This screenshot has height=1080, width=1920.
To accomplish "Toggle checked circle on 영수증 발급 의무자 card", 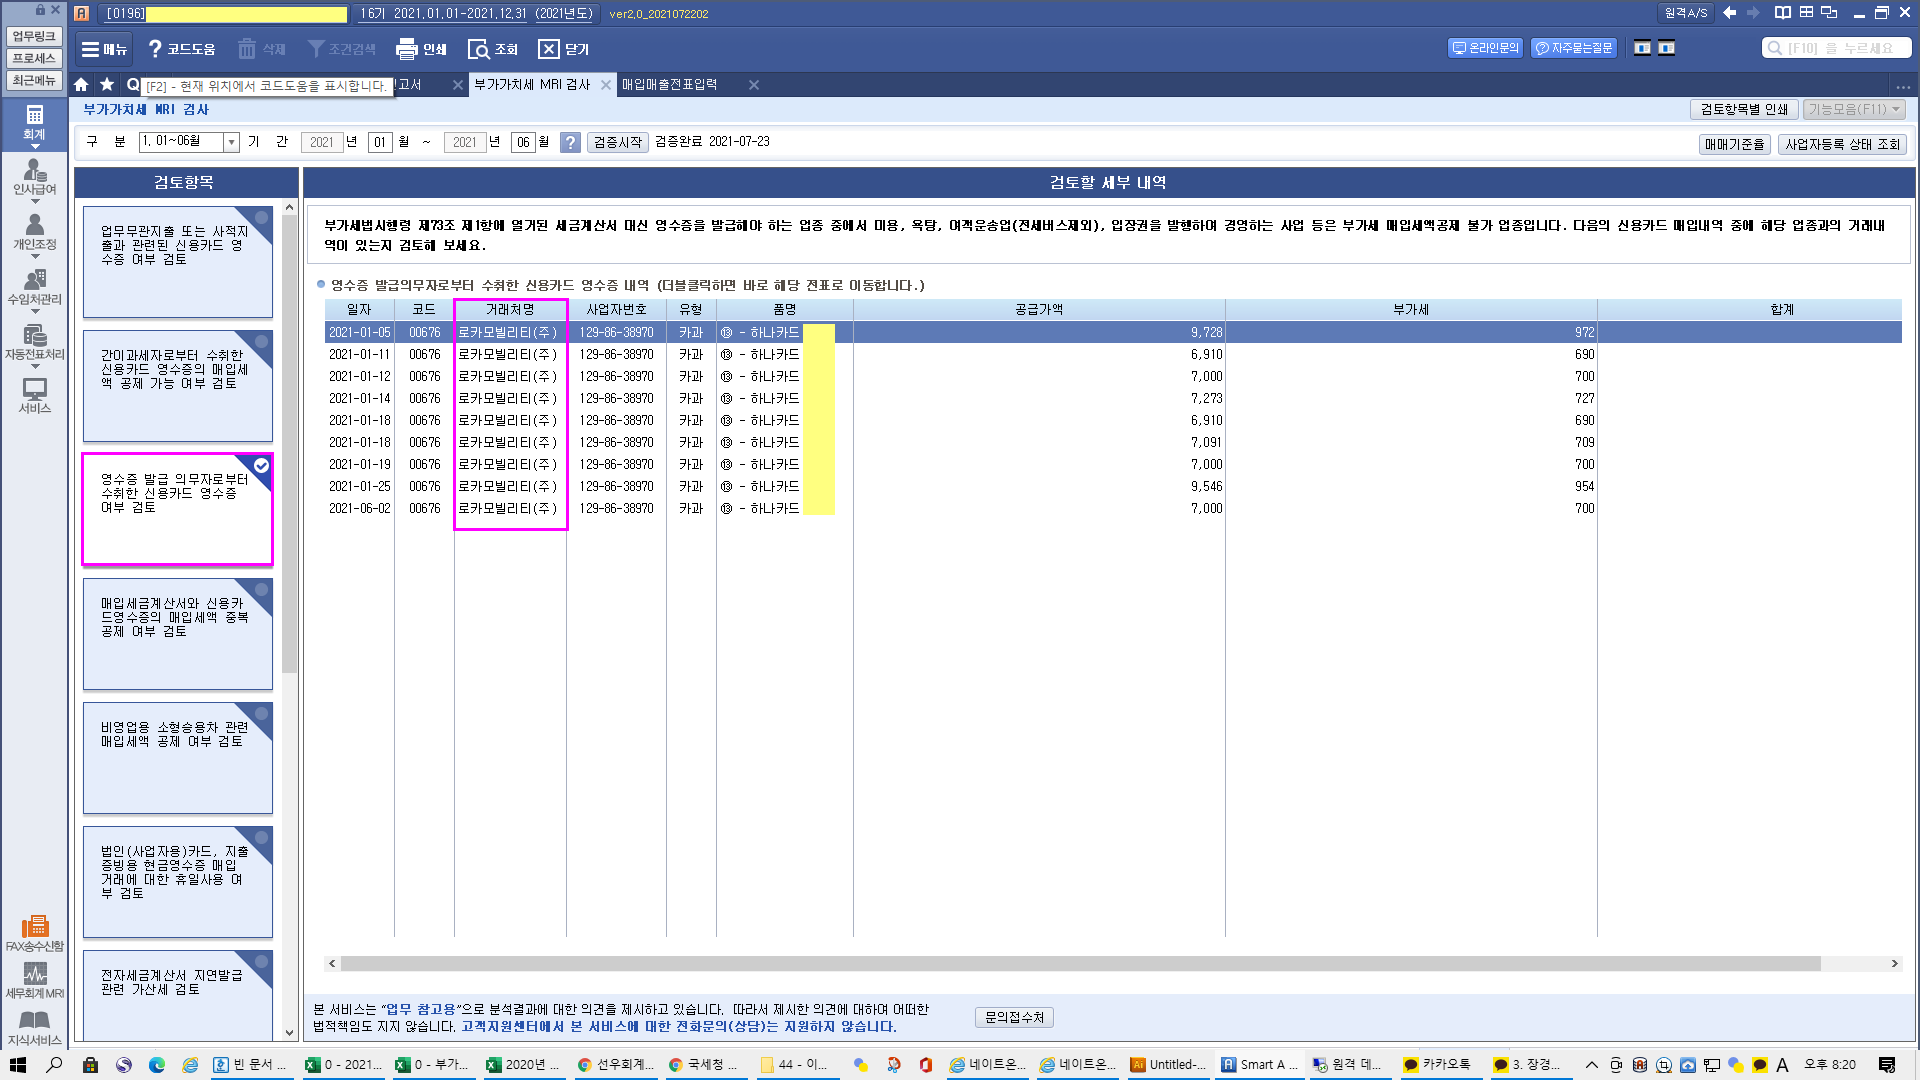I will 262,466.
